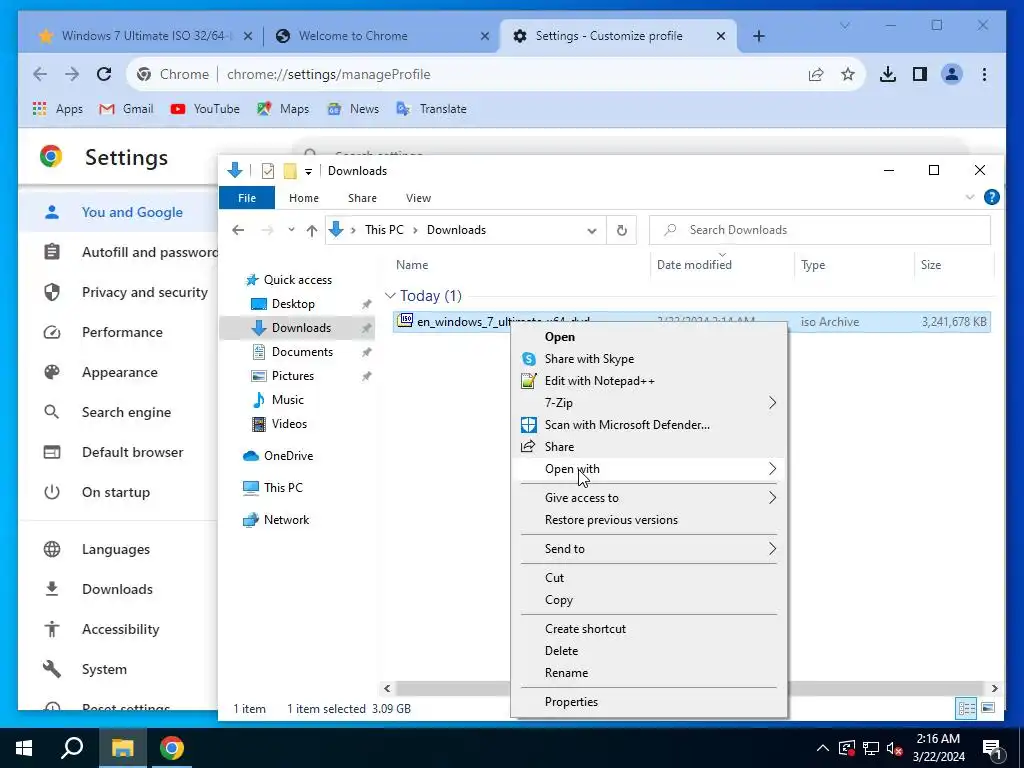
Task: Open Apps bookmark shortcut
Action: pos(57,109)
